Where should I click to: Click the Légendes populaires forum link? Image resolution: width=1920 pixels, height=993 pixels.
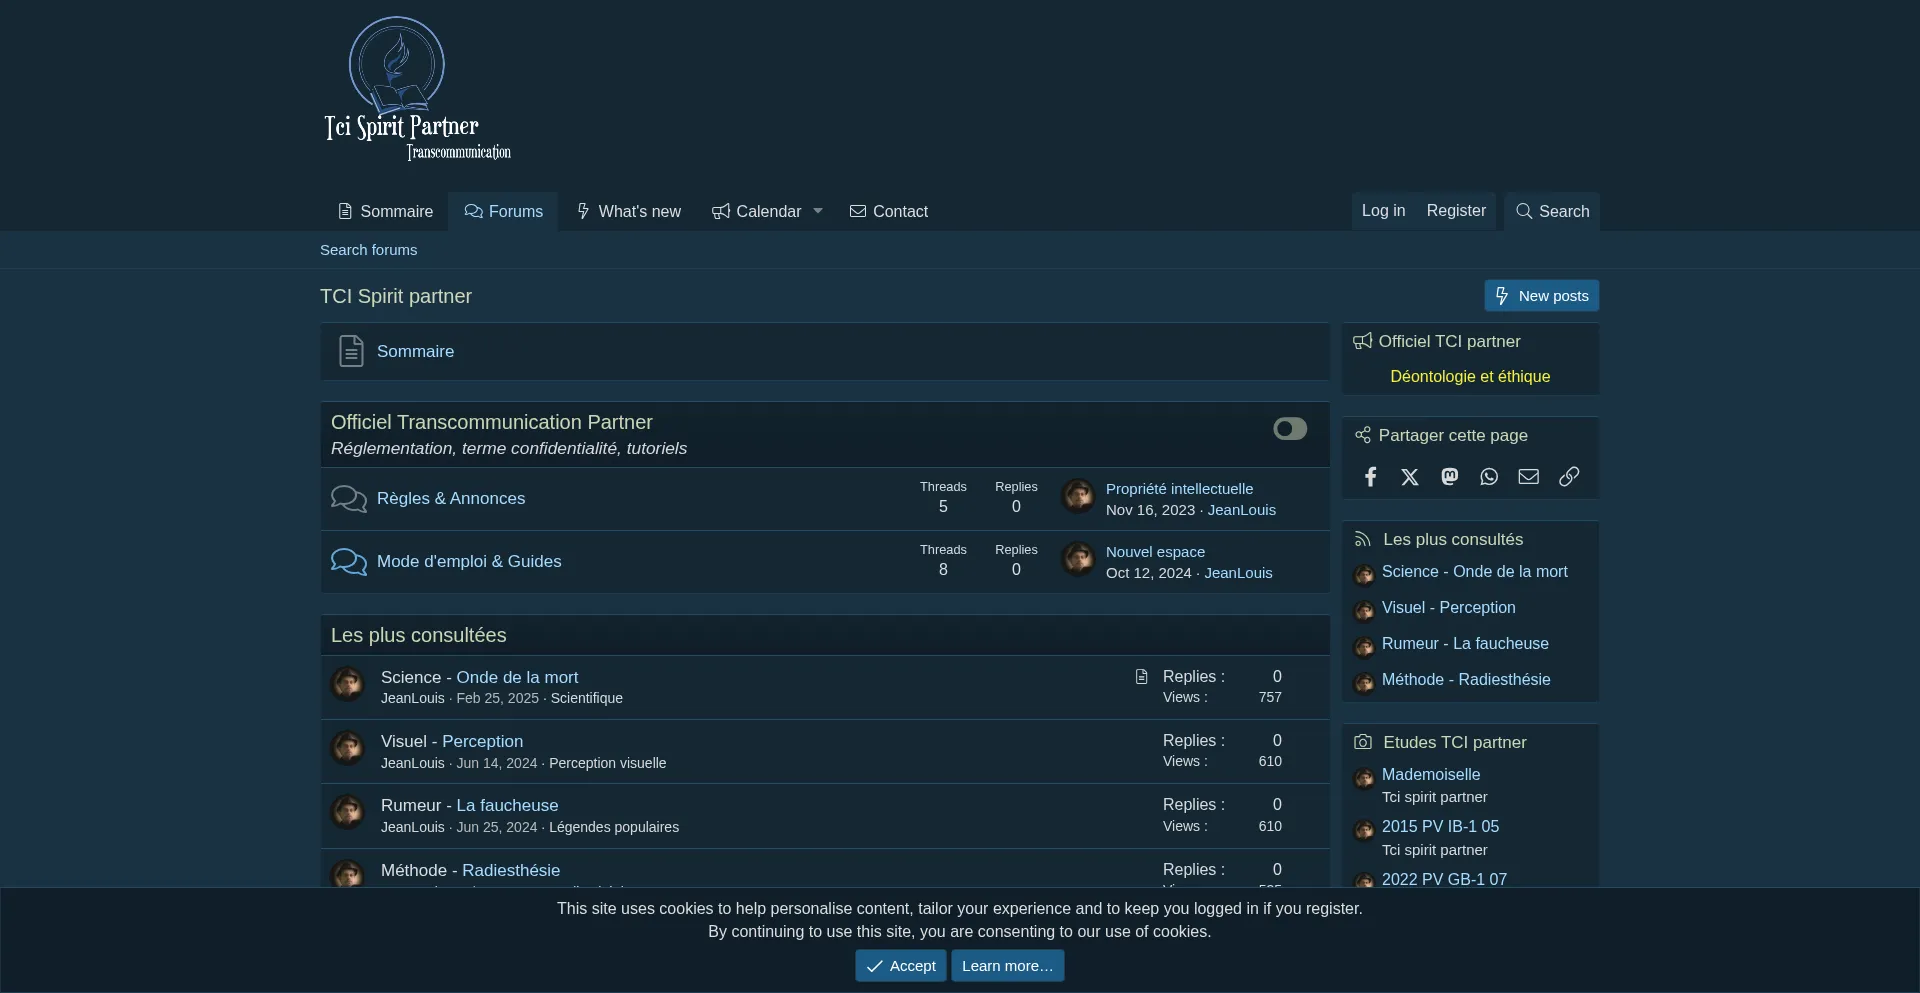614,828
